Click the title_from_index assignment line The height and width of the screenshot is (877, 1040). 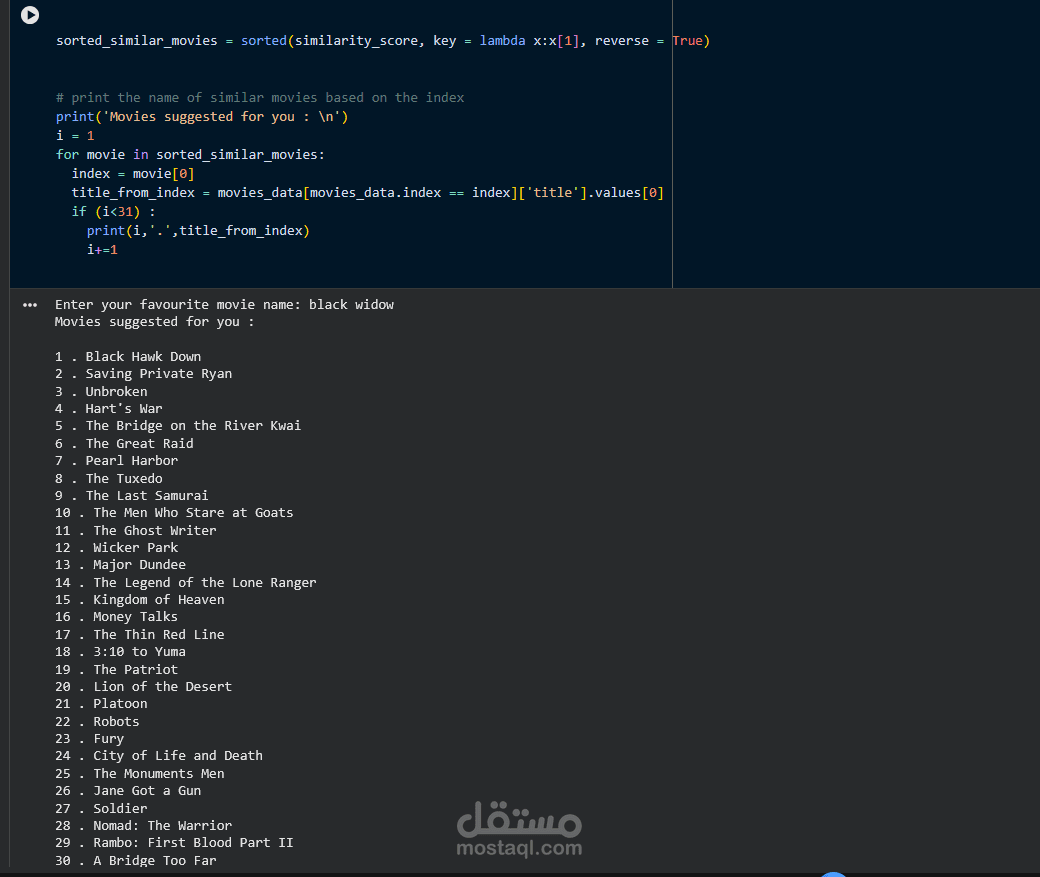click(367, 192)
